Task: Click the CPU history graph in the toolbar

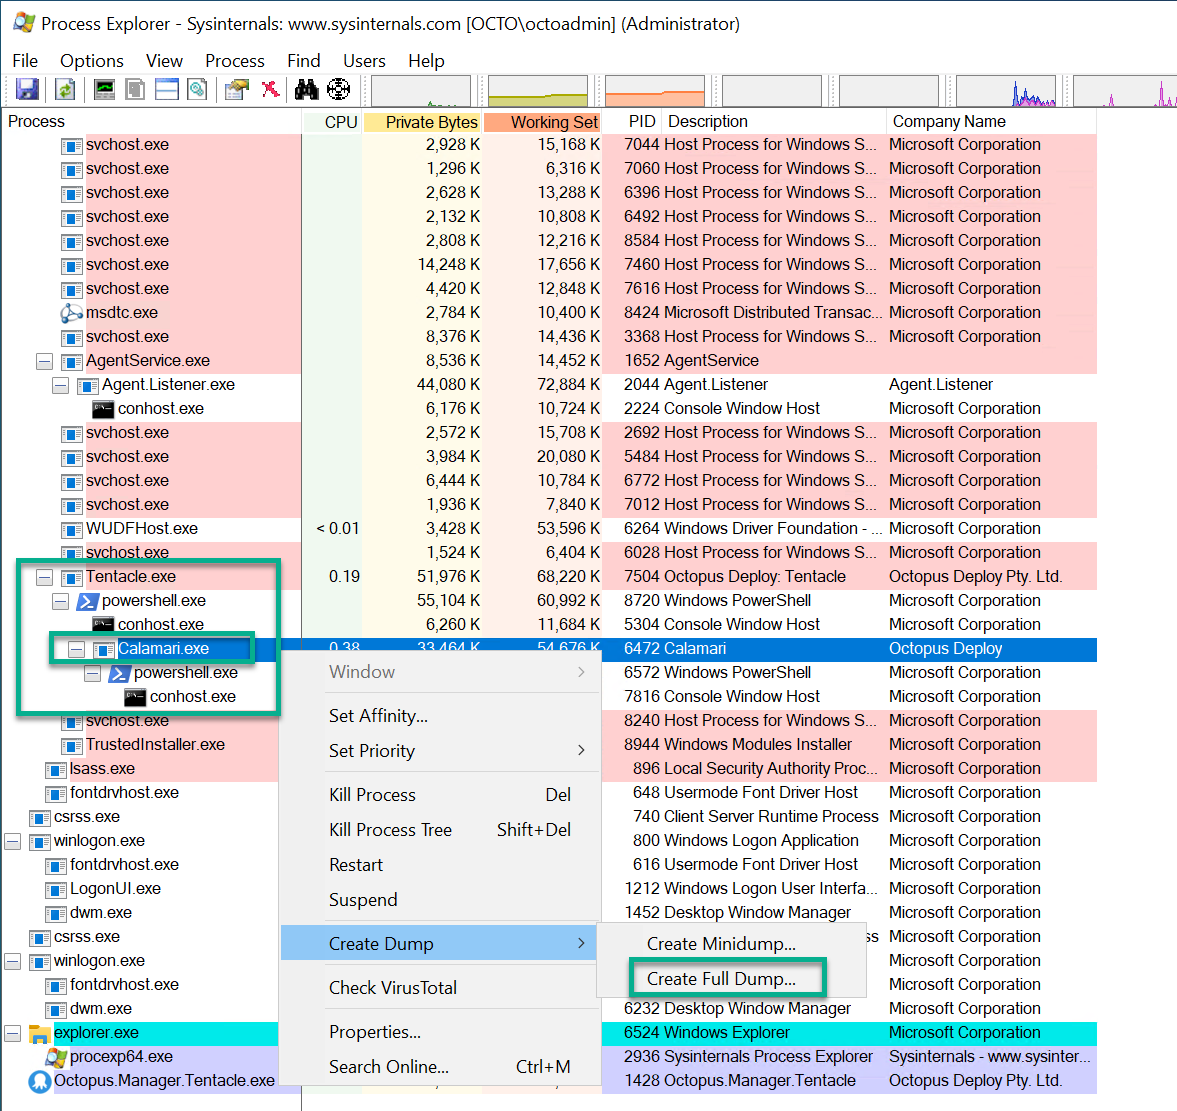Action: [421, 89]
